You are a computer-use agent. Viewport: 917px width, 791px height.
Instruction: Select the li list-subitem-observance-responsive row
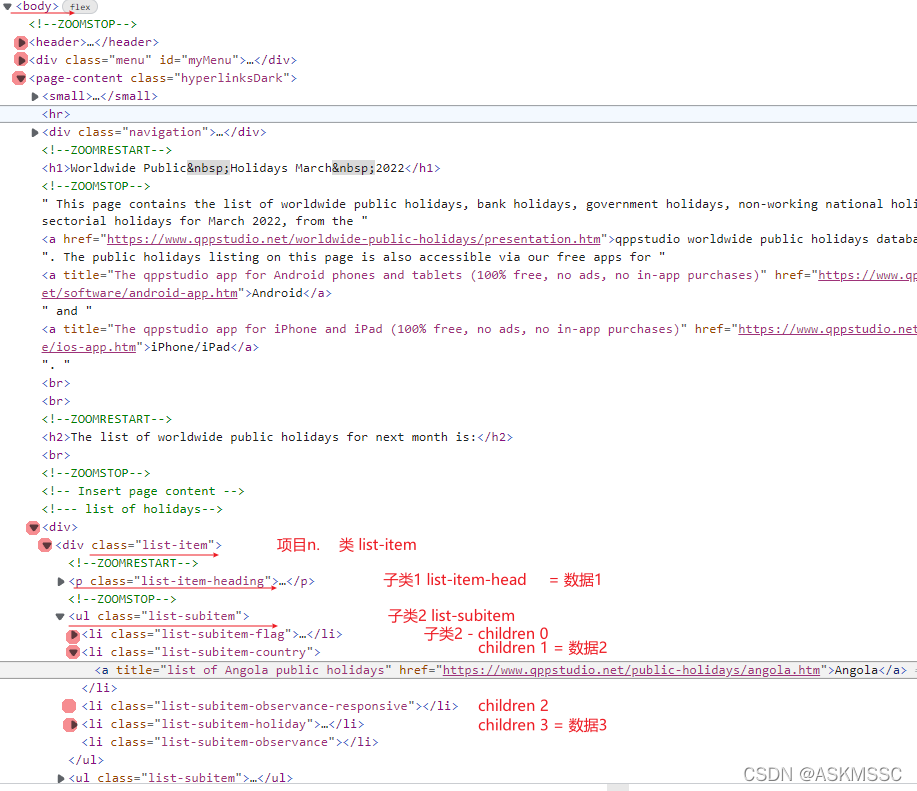(270, 706)
